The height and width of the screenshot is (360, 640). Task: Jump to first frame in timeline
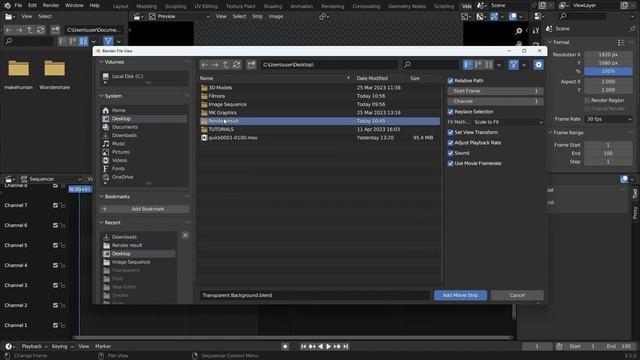coord(303,347)
